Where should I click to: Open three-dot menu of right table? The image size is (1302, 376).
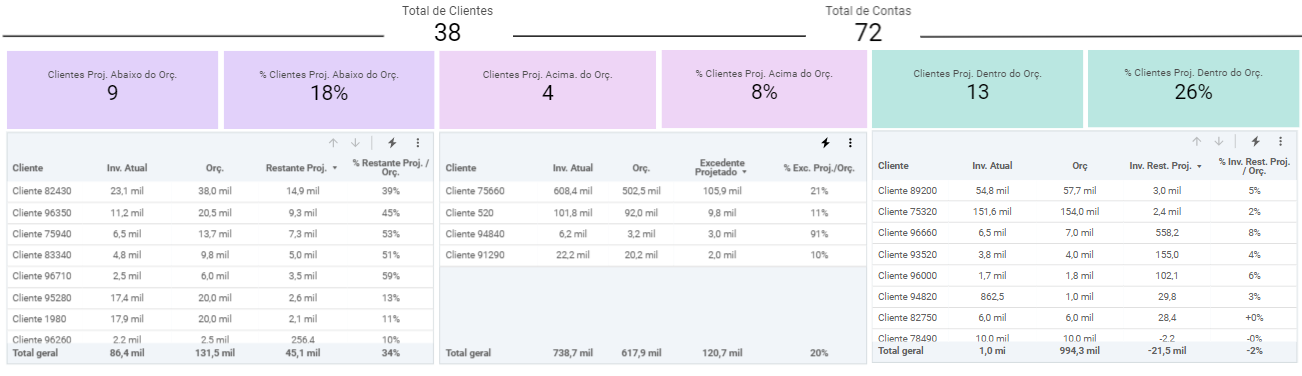coord(1281,142)
